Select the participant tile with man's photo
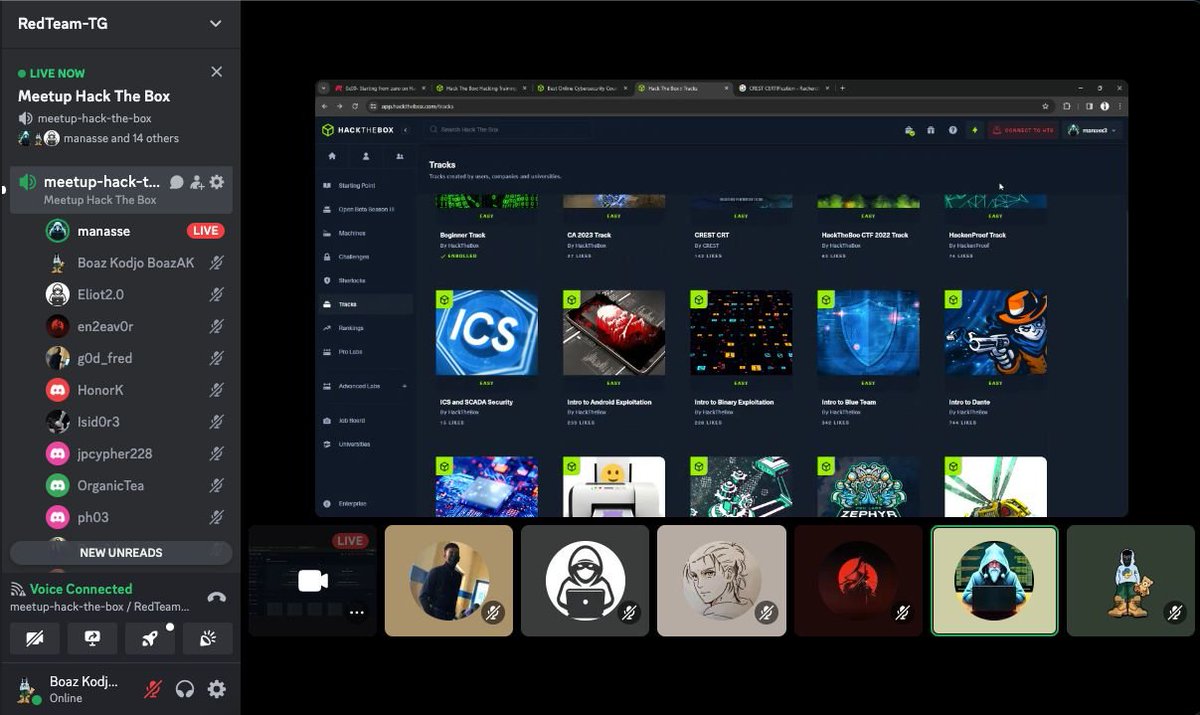 coord(449,581)
